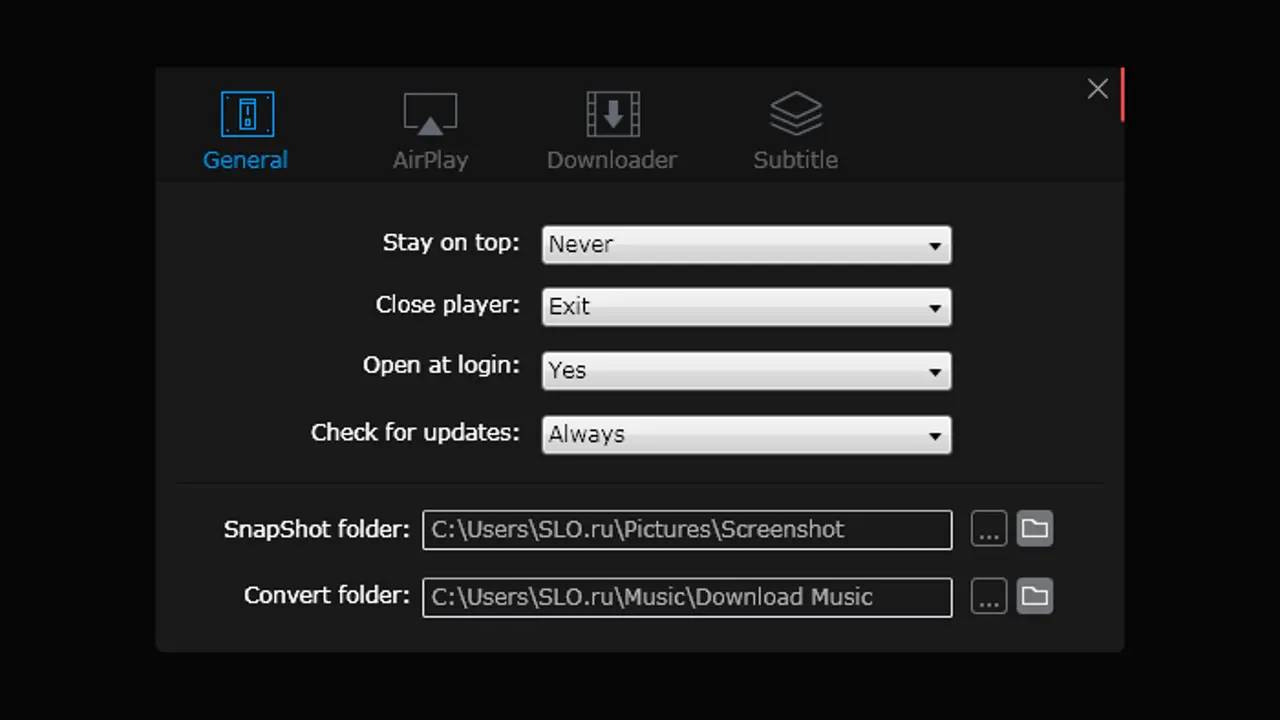Image resolution: width=1280 pixels, height=720 pixels.
Task: Open SnapShot folder with folder icon
Action: [1035, 528]
